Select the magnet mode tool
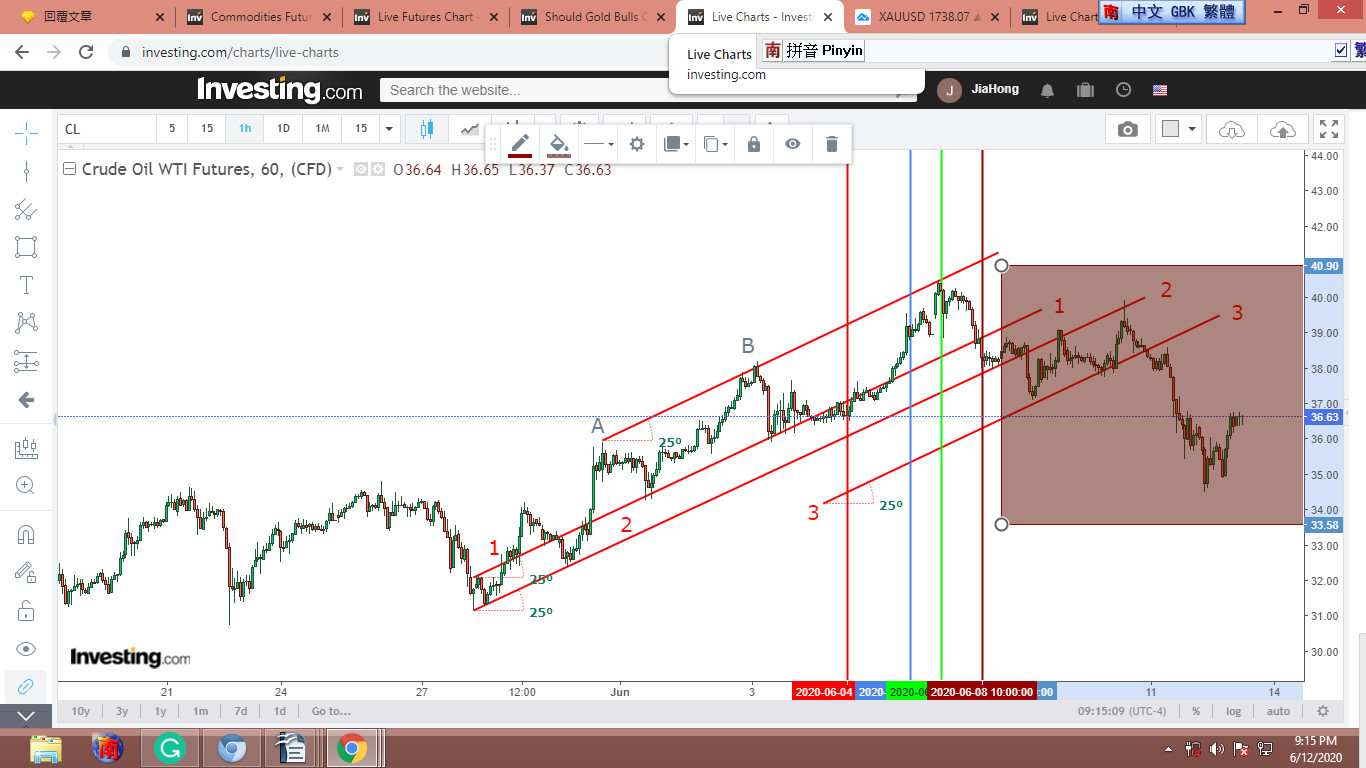Viewport: 1366px width, 768px height. 26,534
